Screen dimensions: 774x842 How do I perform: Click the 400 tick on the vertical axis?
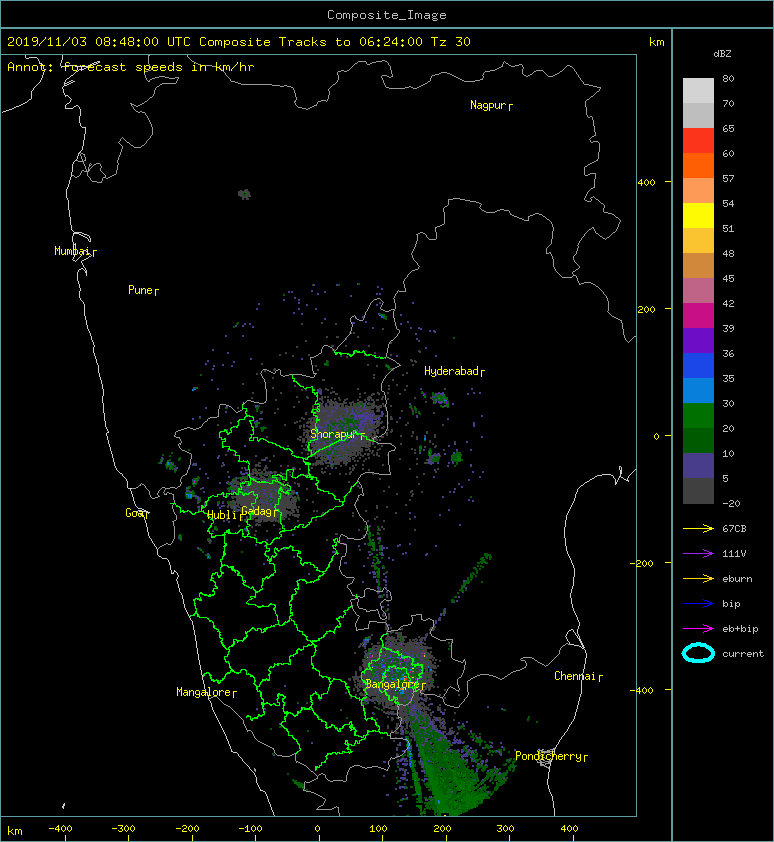pyautogui.click(x=646, y=182)
